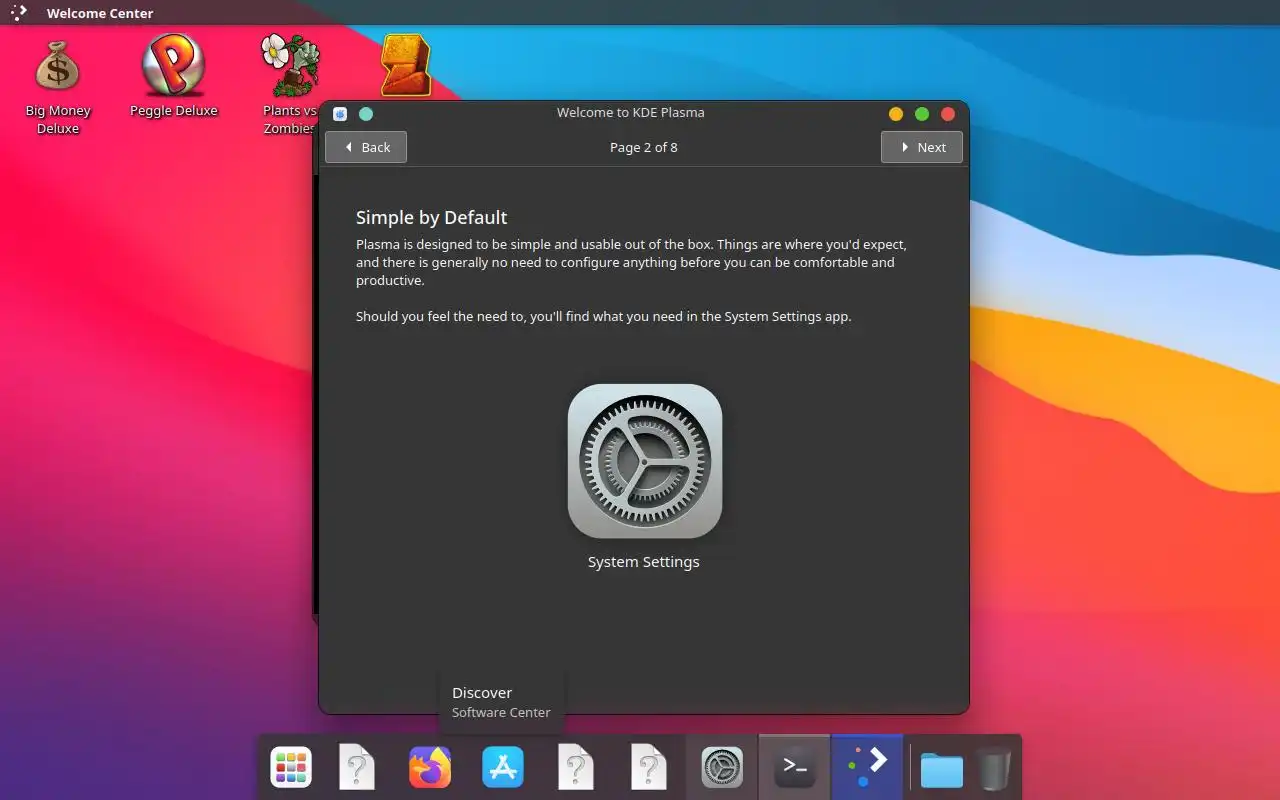1280x800 pixels.
Task: Click the 'Should you feel the need to' sentence
Action: click(x=604, y=316)
